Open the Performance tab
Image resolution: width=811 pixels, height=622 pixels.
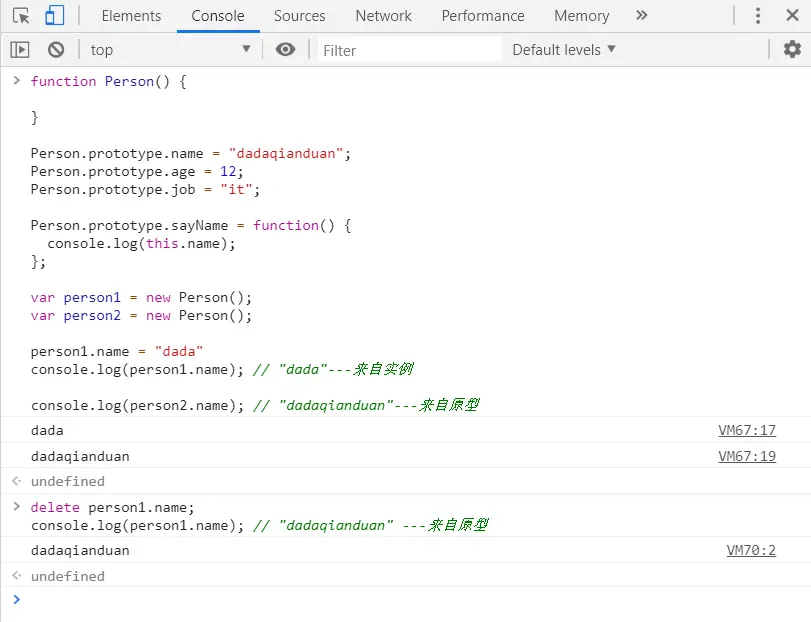tap(483, 16)
